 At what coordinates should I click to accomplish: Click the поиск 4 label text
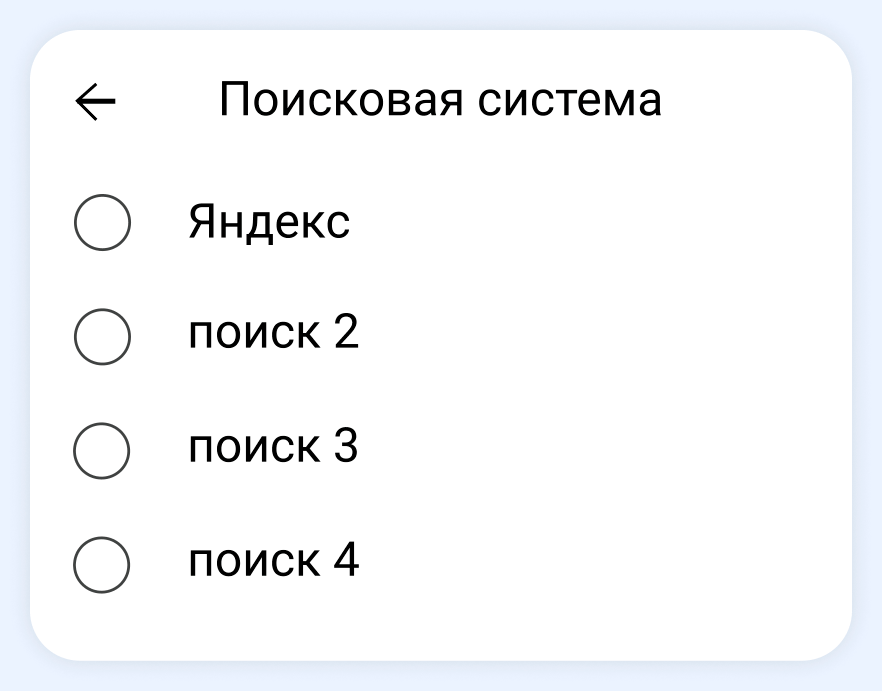tap(273, 561)
